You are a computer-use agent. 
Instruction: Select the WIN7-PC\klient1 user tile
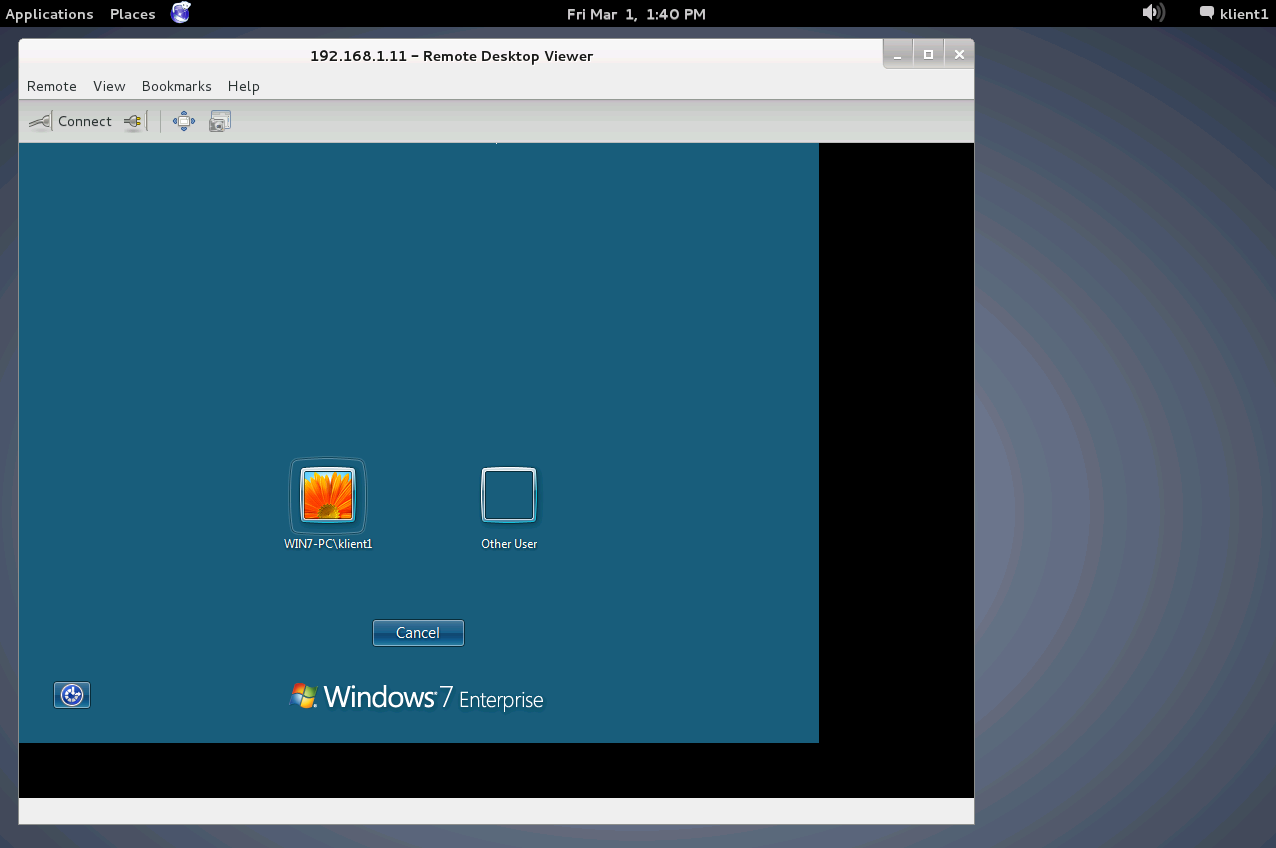click(328, 496)
